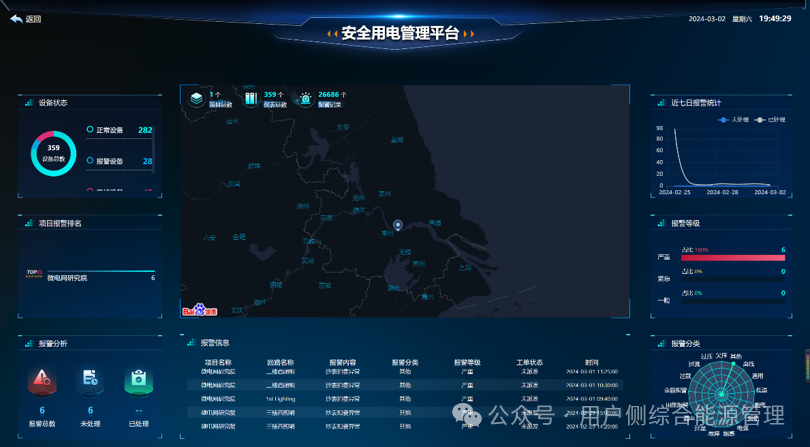The width and height of the screenshot is (810, 447).
Task: Click the 1st Lighting circuit cell
Action: [281, 399]
